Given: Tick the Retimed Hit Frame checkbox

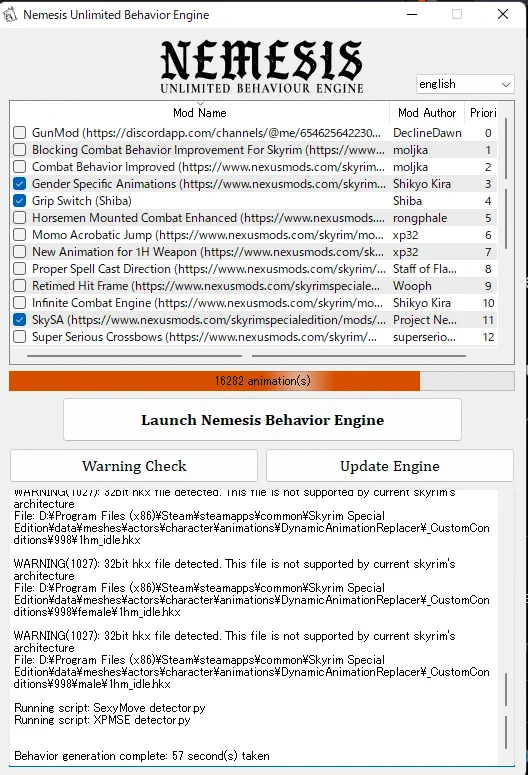Looking at the screenshot, I should click(19, 286).
